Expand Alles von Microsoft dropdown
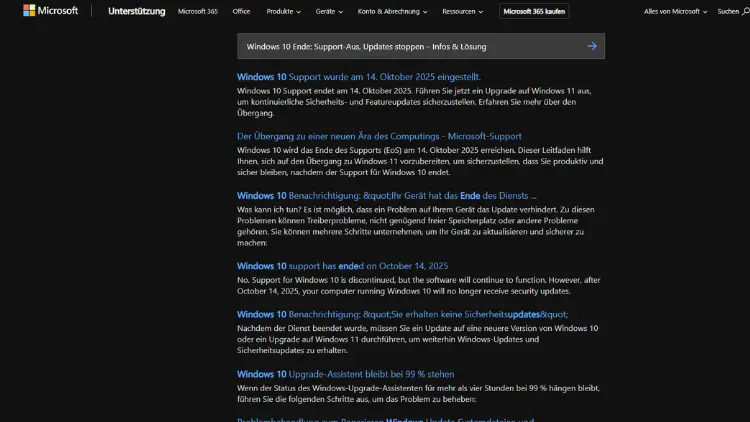 tap(675, 11)
